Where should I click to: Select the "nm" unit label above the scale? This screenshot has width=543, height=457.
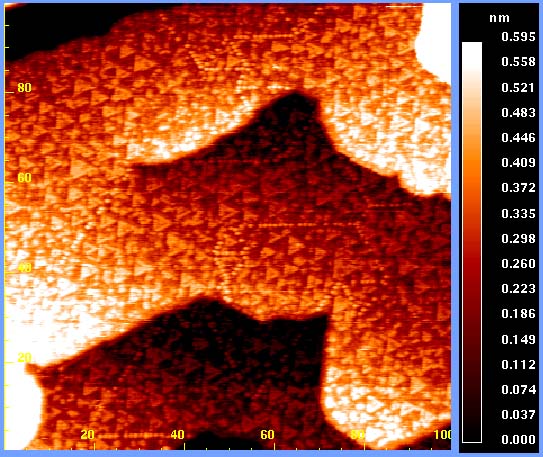(499, 18)
